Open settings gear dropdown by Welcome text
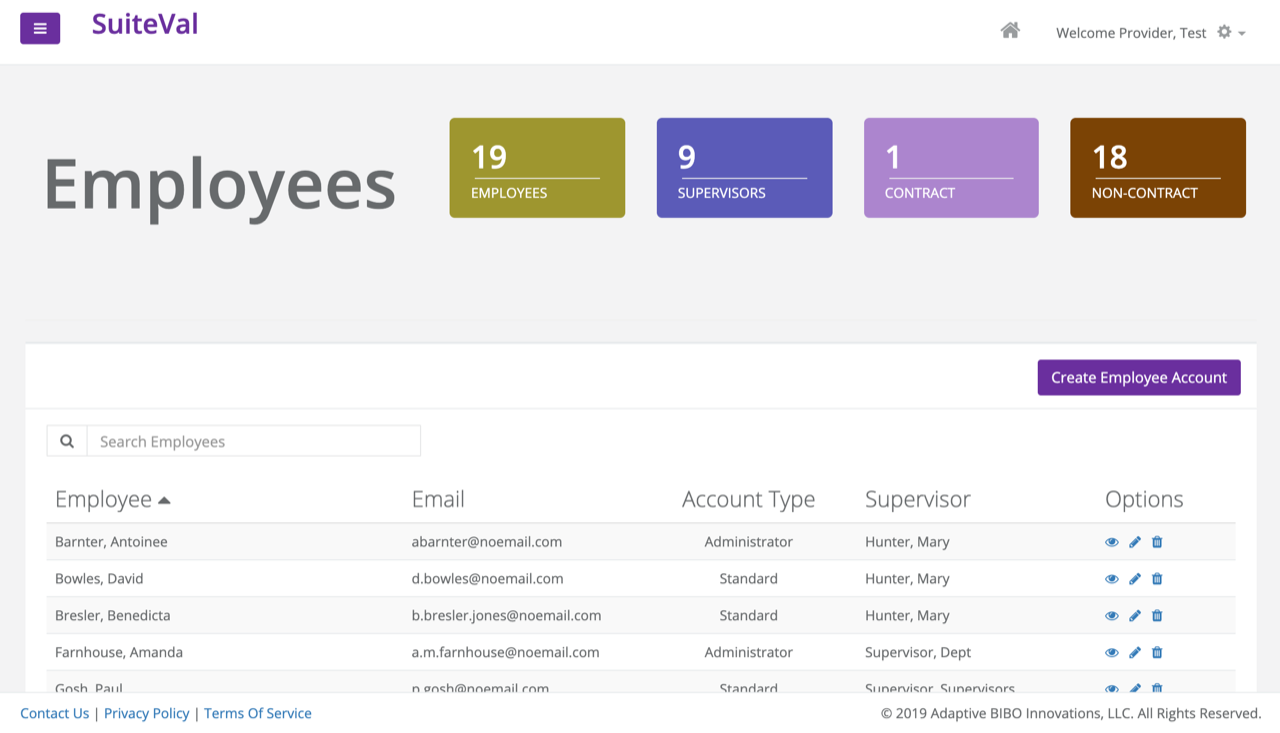 pos(1230,33)
